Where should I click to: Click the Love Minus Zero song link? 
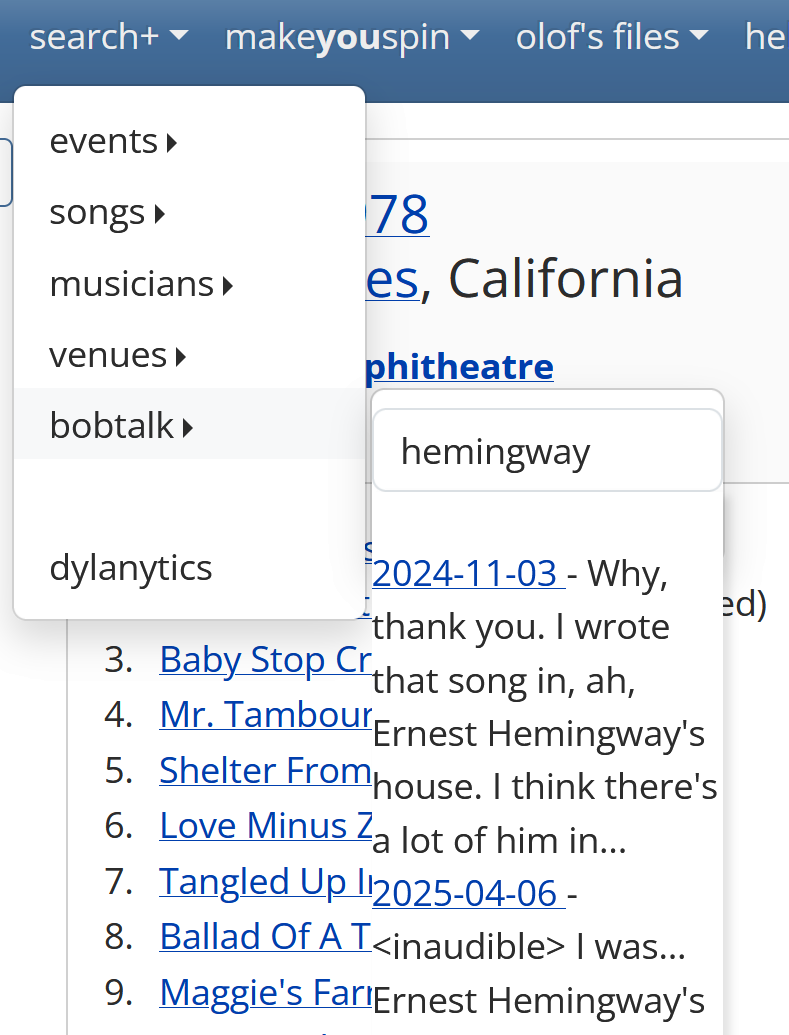click(x=265, y=825)
